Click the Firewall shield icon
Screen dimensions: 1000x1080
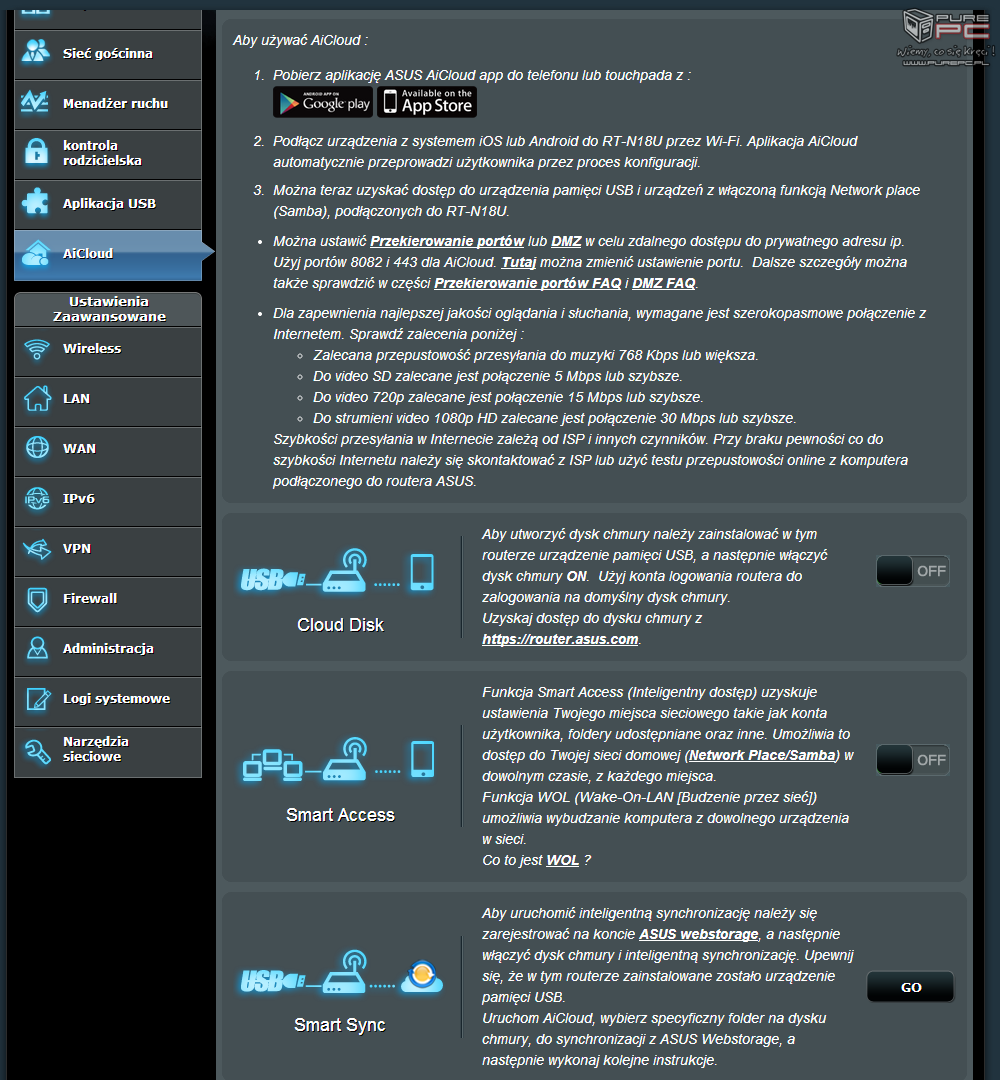tap(37, 599)
